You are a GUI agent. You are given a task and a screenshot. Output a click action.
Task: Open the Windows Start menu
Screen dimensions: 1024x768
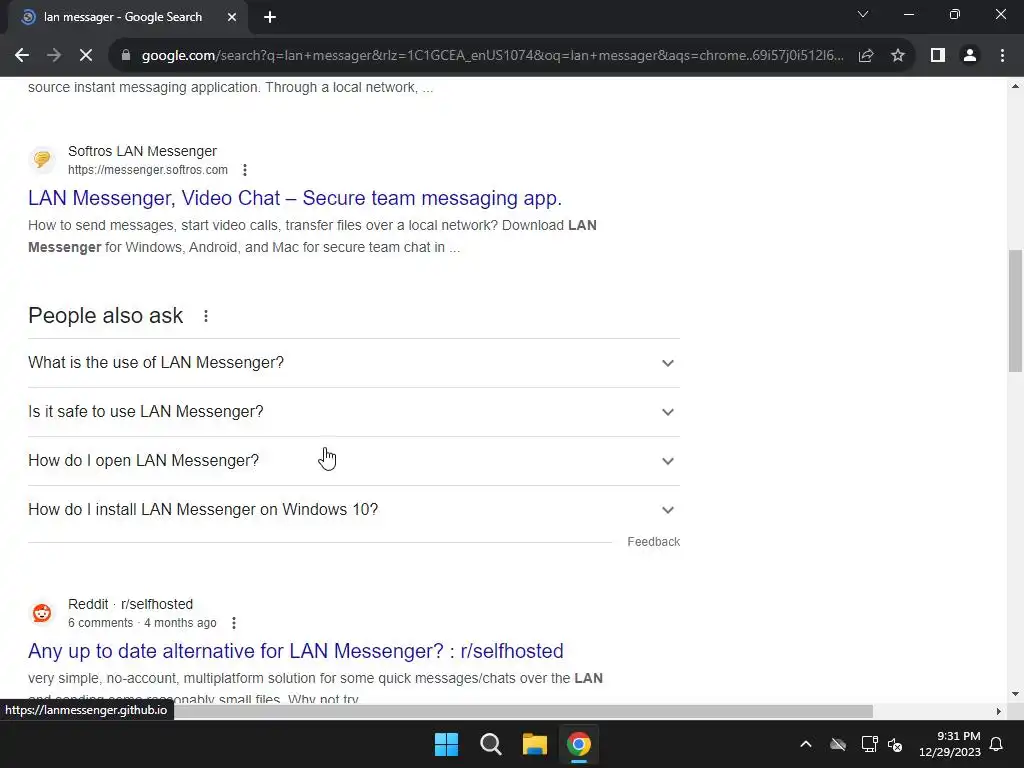pos(447,744)
